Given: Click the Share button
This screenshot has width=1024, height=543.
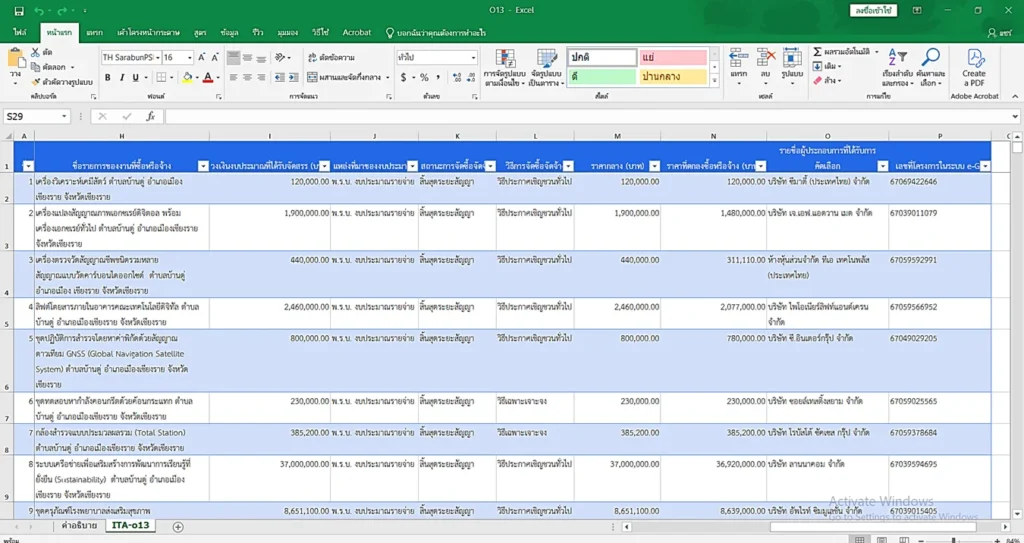Looking at the screenshot, I should (999, 32).
